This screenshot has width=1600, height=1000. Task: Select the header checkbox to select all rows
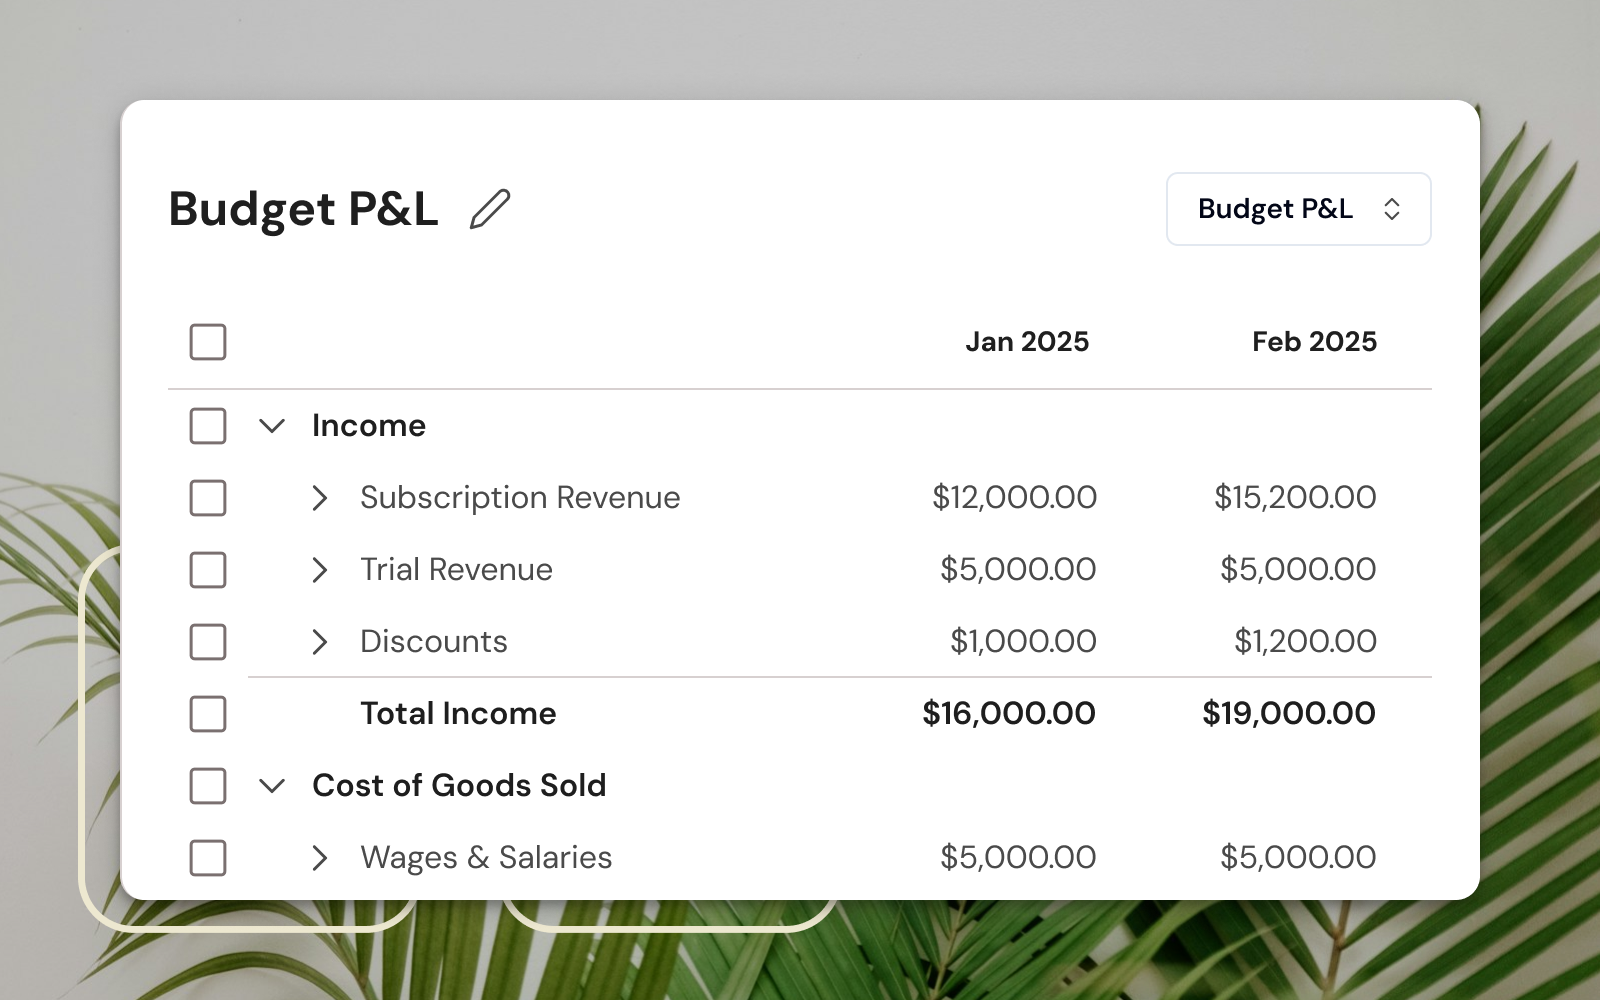[207, 342]
